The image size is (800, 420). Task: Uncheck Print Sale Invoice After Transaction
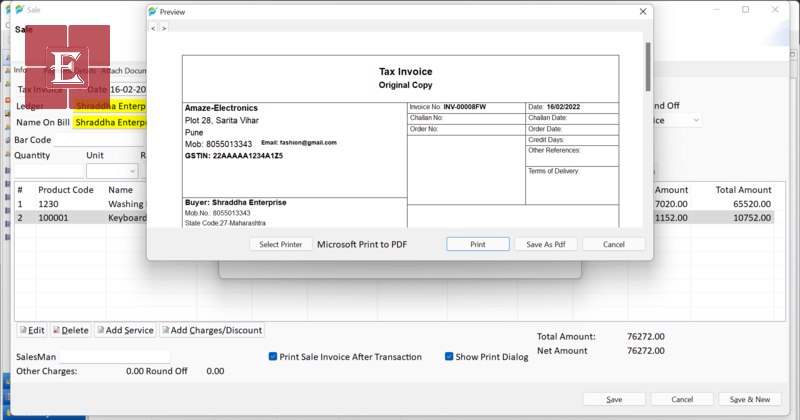pos(273,356)
